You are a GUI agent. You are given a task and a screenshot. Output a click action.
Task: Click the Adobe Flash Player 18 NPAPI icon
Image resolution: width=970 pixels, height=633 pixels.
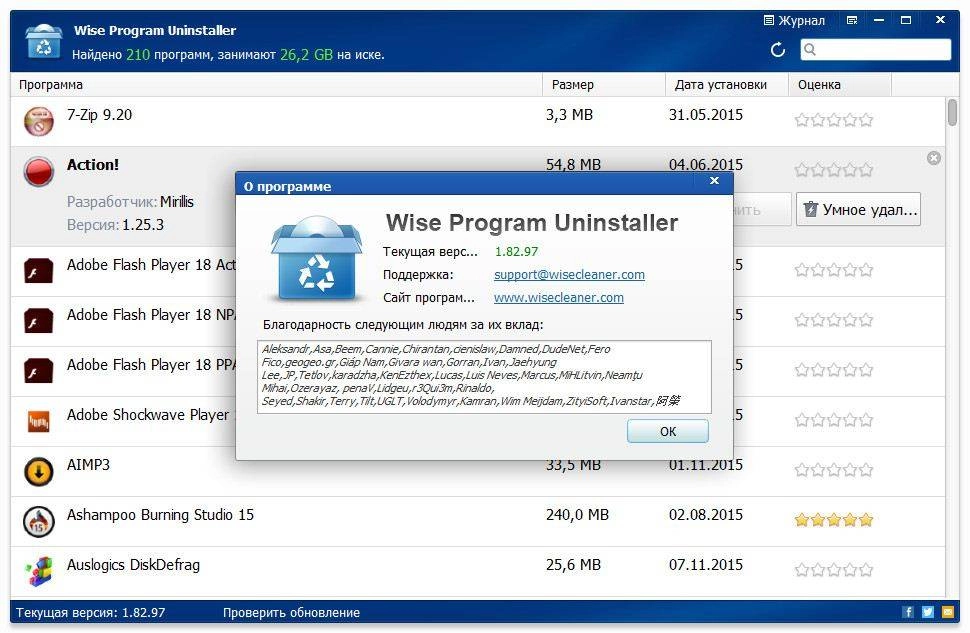(x=38, y=321)
